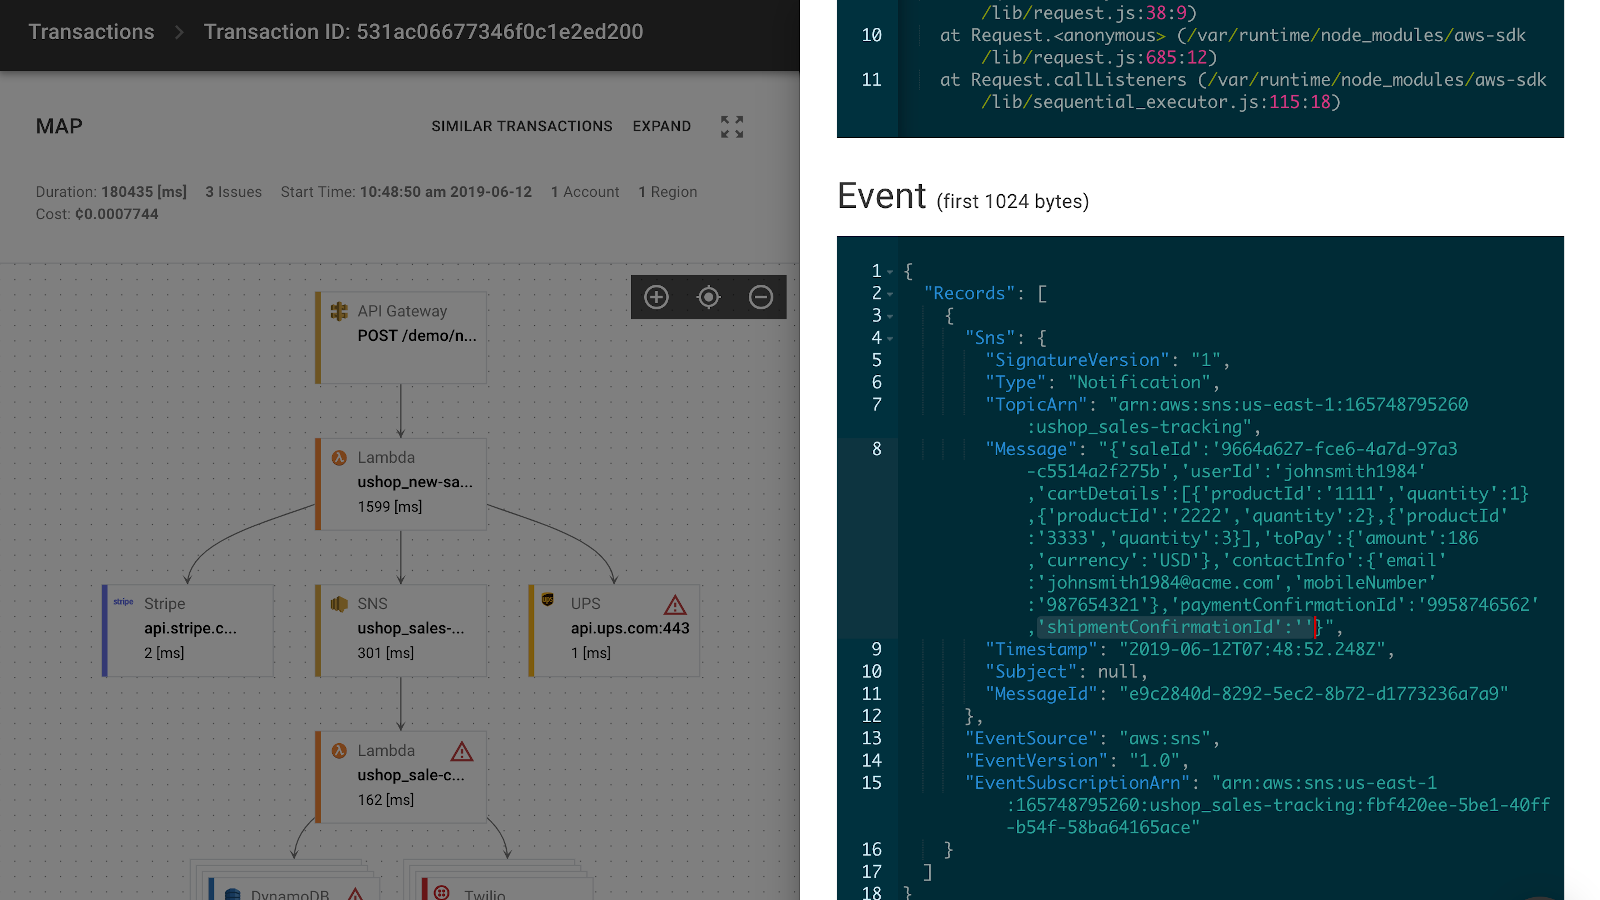Click the 3 Issues label
This screenshot has width=1600, height=900.
tap(233, 192)
